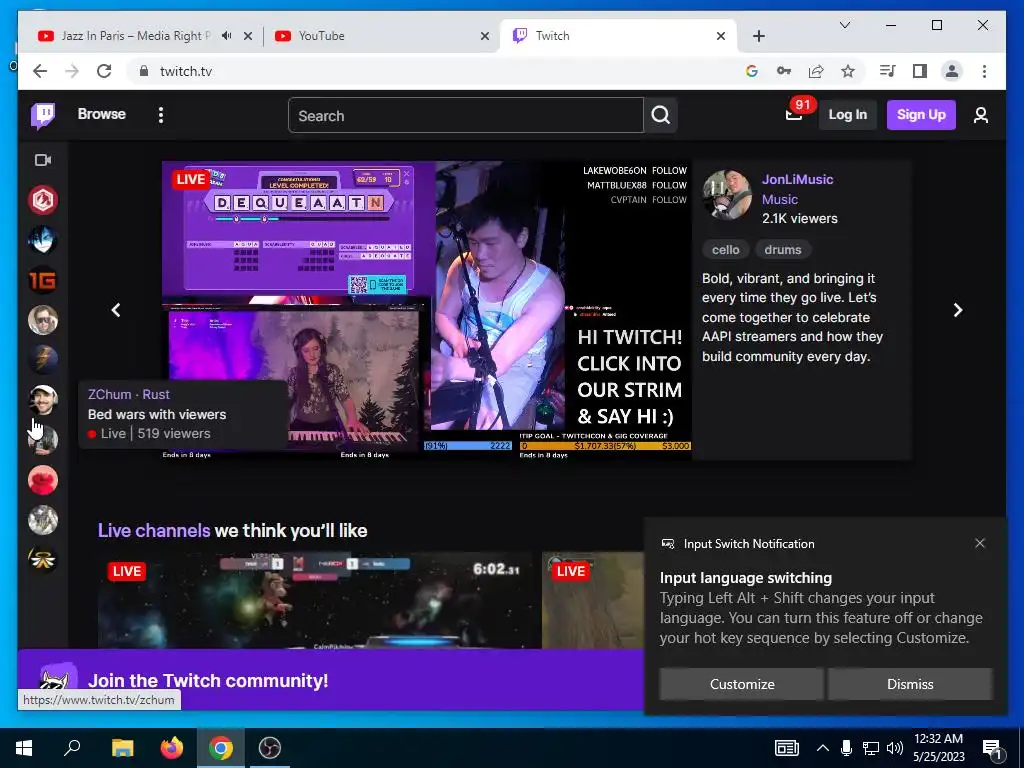Open the Browse page
Screen dimensions: 1024x768
tap(101, 114)
